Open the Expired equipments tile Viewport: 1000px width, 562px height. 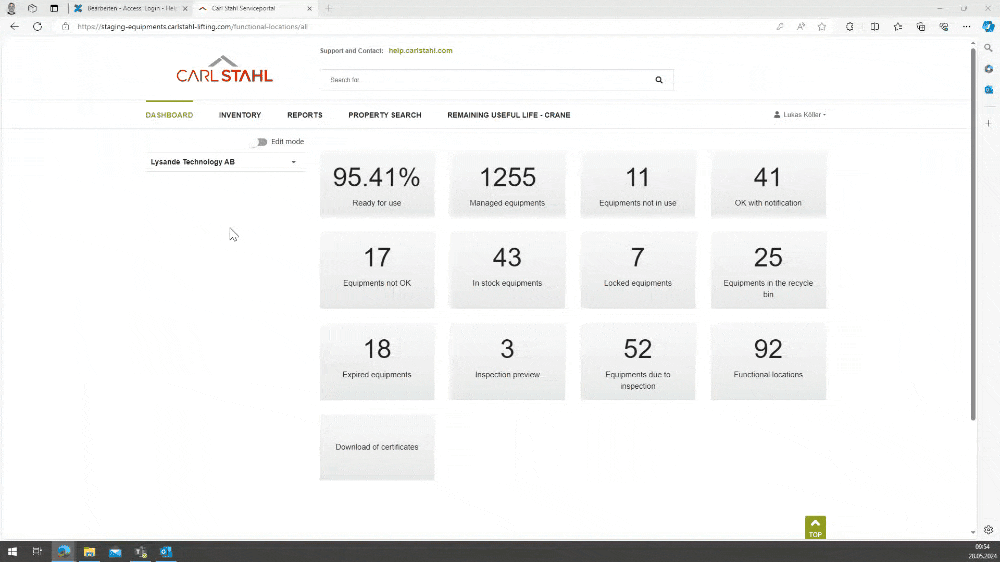[377, 361]
